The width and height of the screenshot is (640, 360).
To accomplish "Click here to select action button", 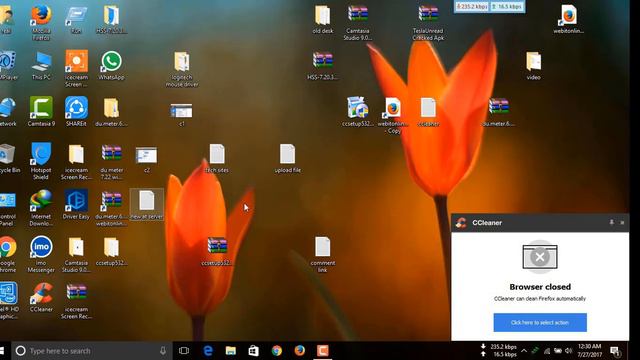I will 540,322.
